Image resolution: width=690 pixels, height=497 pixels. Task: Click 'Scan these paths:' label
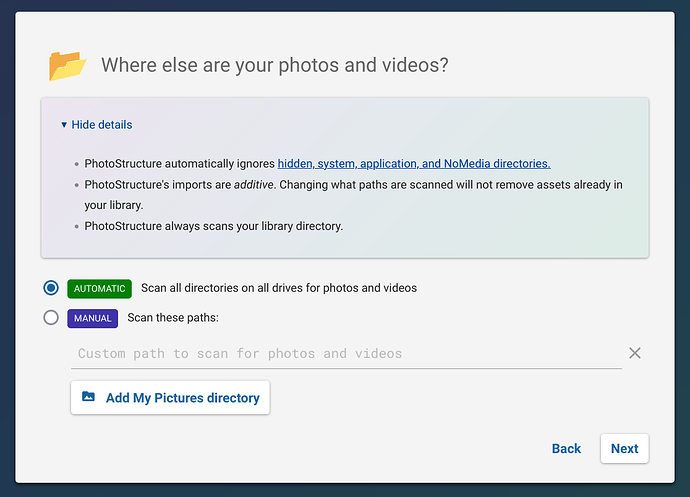tap(173, 318)
